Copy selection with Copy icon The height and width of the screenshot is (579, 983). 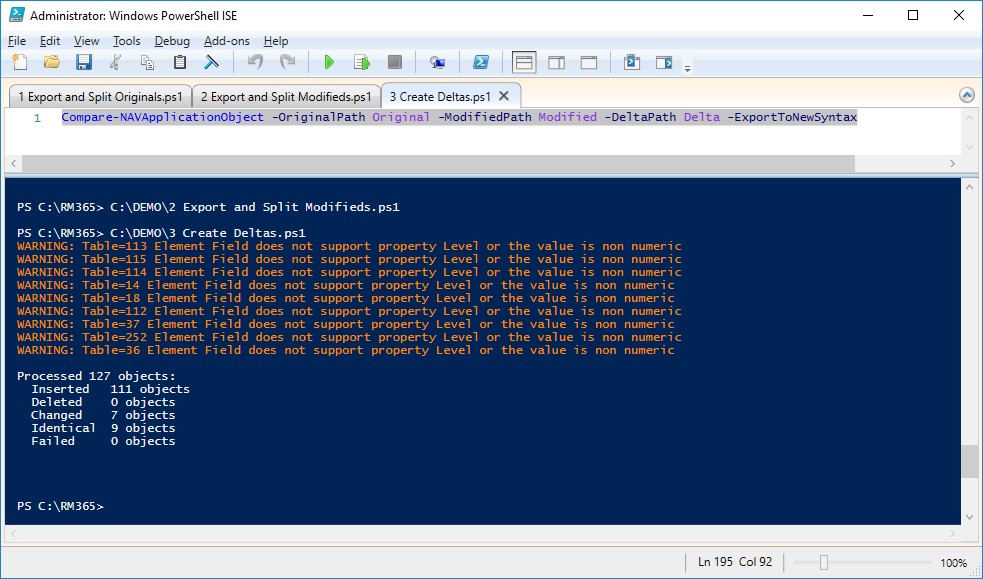[147, 62]
